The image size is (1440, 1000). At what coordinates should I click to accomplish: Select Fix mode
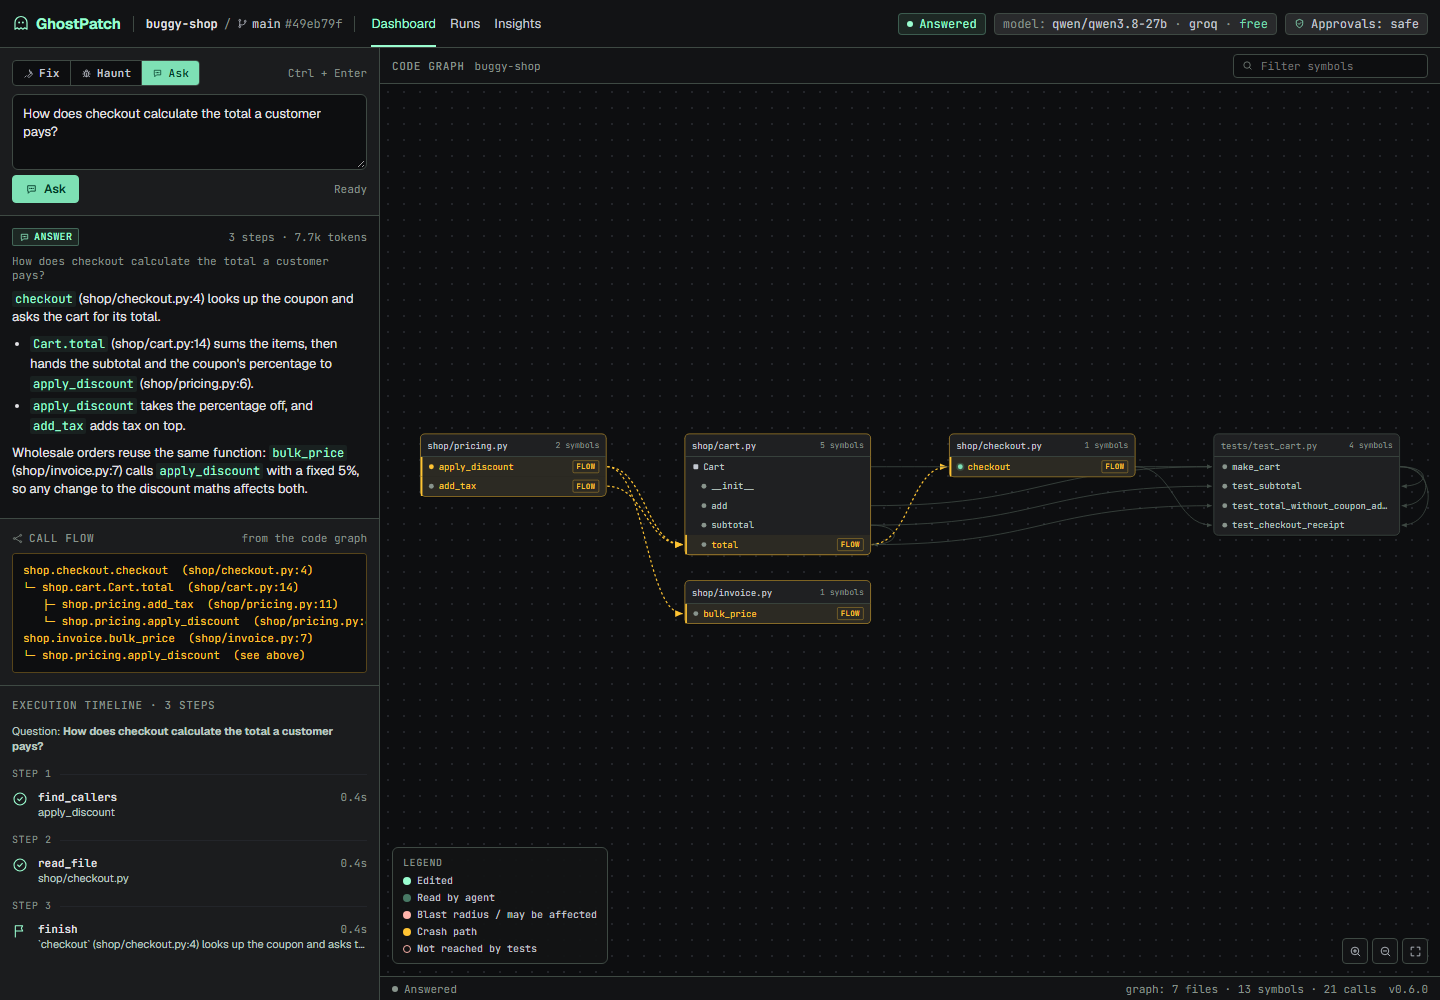tap(41, 73)
